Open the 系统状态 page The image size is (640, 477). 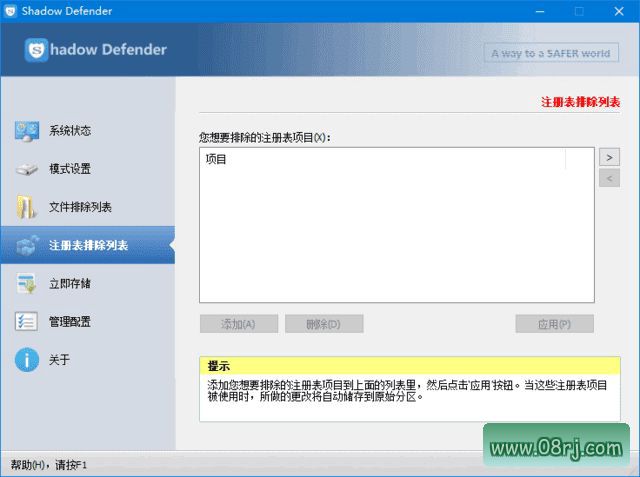tap(88, 131)
